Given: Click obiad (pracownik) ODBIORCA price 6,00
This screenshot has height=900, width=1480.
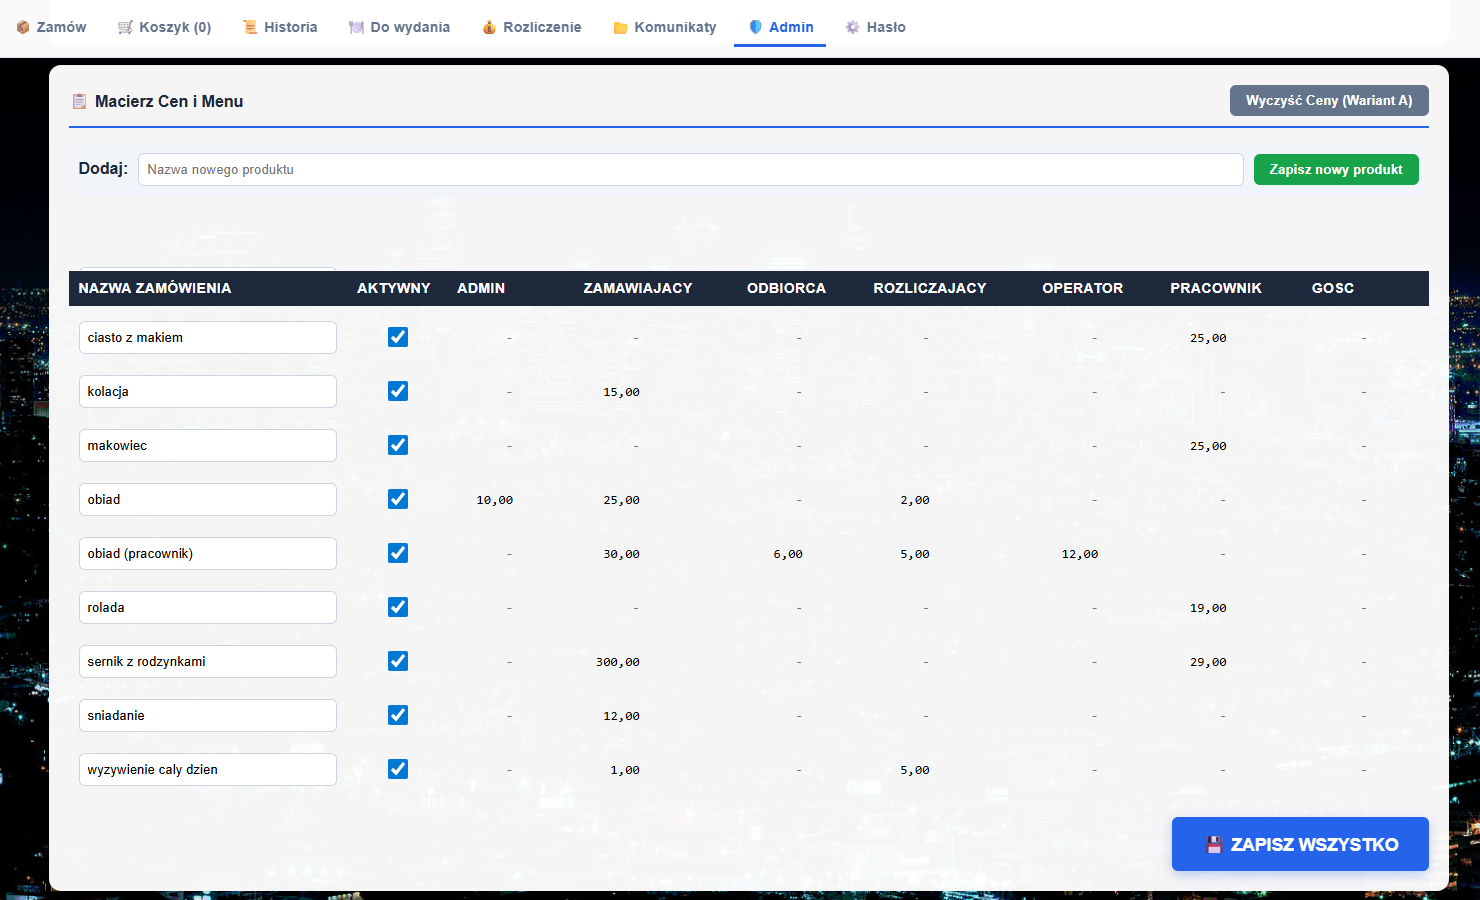Looking at the screenshot, I should (788, 554).
